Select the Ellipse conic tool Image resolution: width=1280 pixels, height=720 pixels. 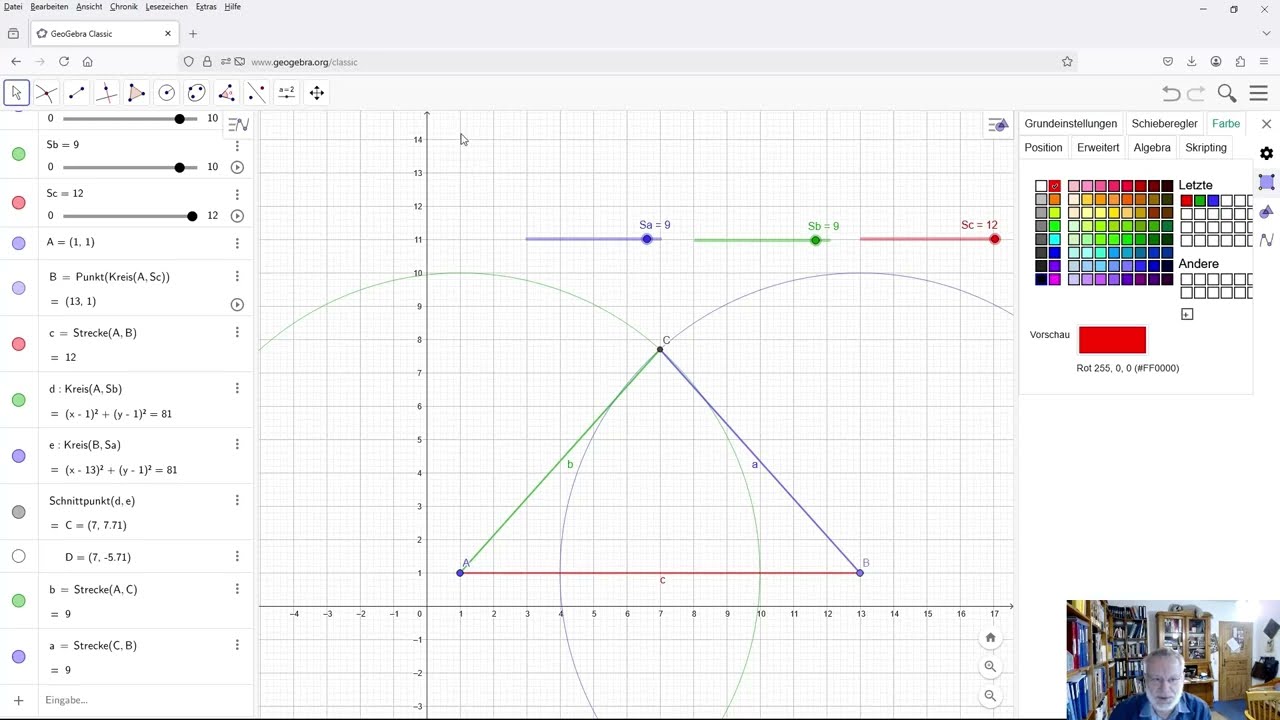[x=196, y=93]
